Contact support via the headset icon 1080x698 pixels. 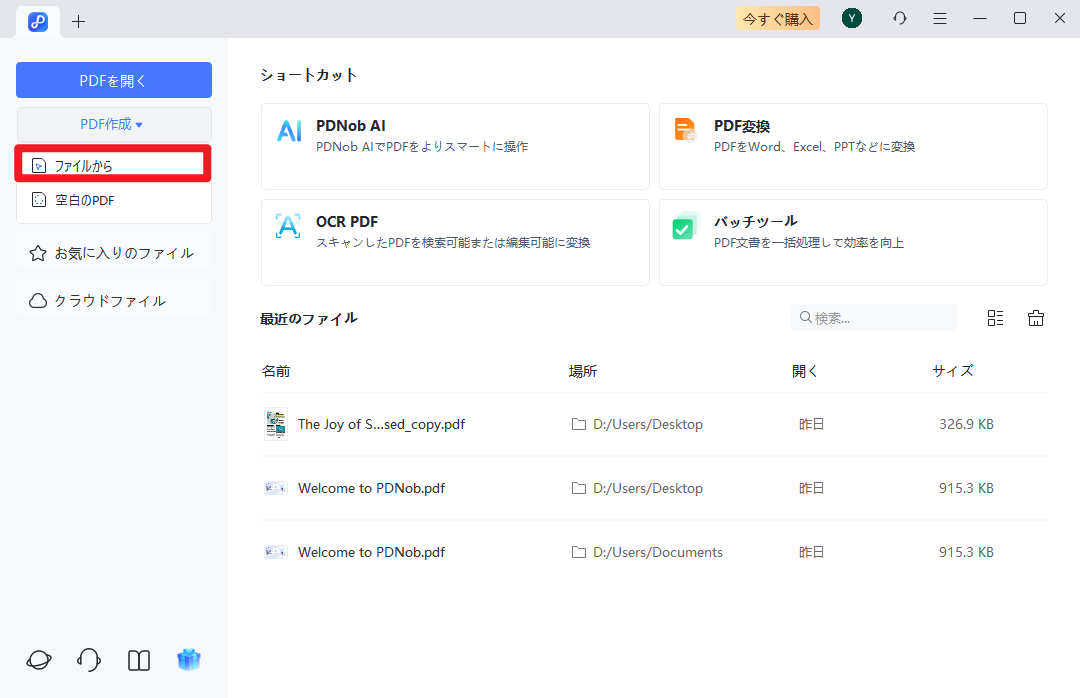[x=88, y=660]
